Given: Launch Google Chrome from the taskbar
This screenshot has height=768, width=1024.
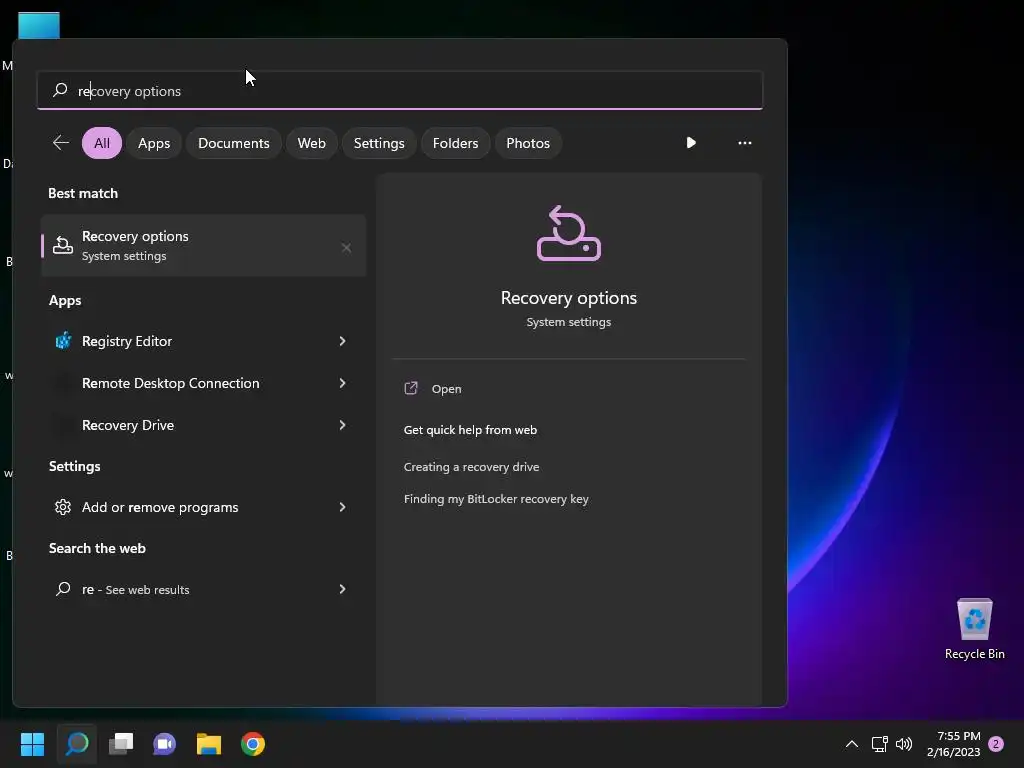Looking at the screenshot, I should 253,744.
